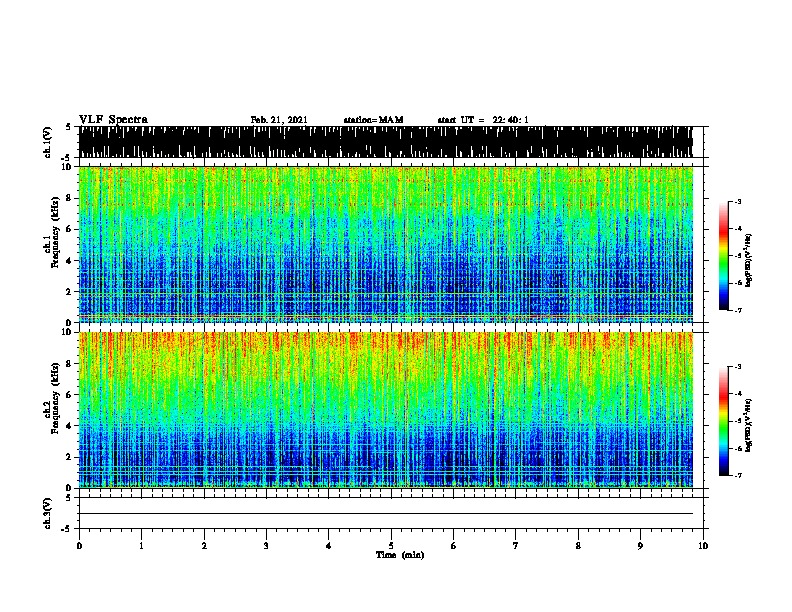
Task: Click the "2" kHz tick of ch.2 spectrogram
Action: coord(69,457)
